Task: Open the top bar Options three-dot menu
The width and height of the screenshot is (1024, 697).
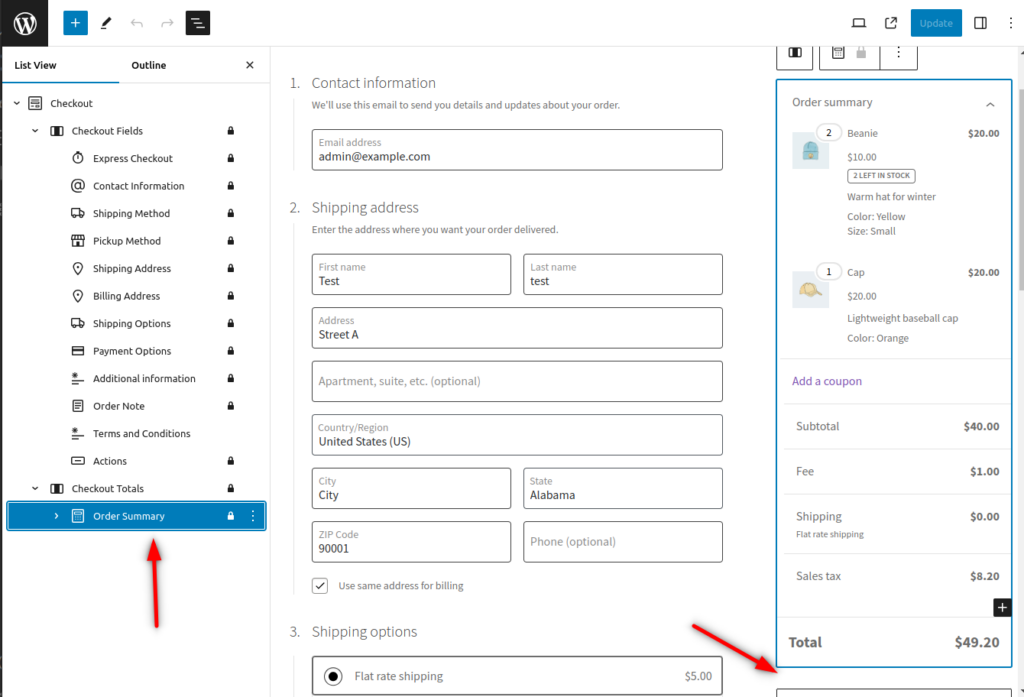Action: (1010, 23)
